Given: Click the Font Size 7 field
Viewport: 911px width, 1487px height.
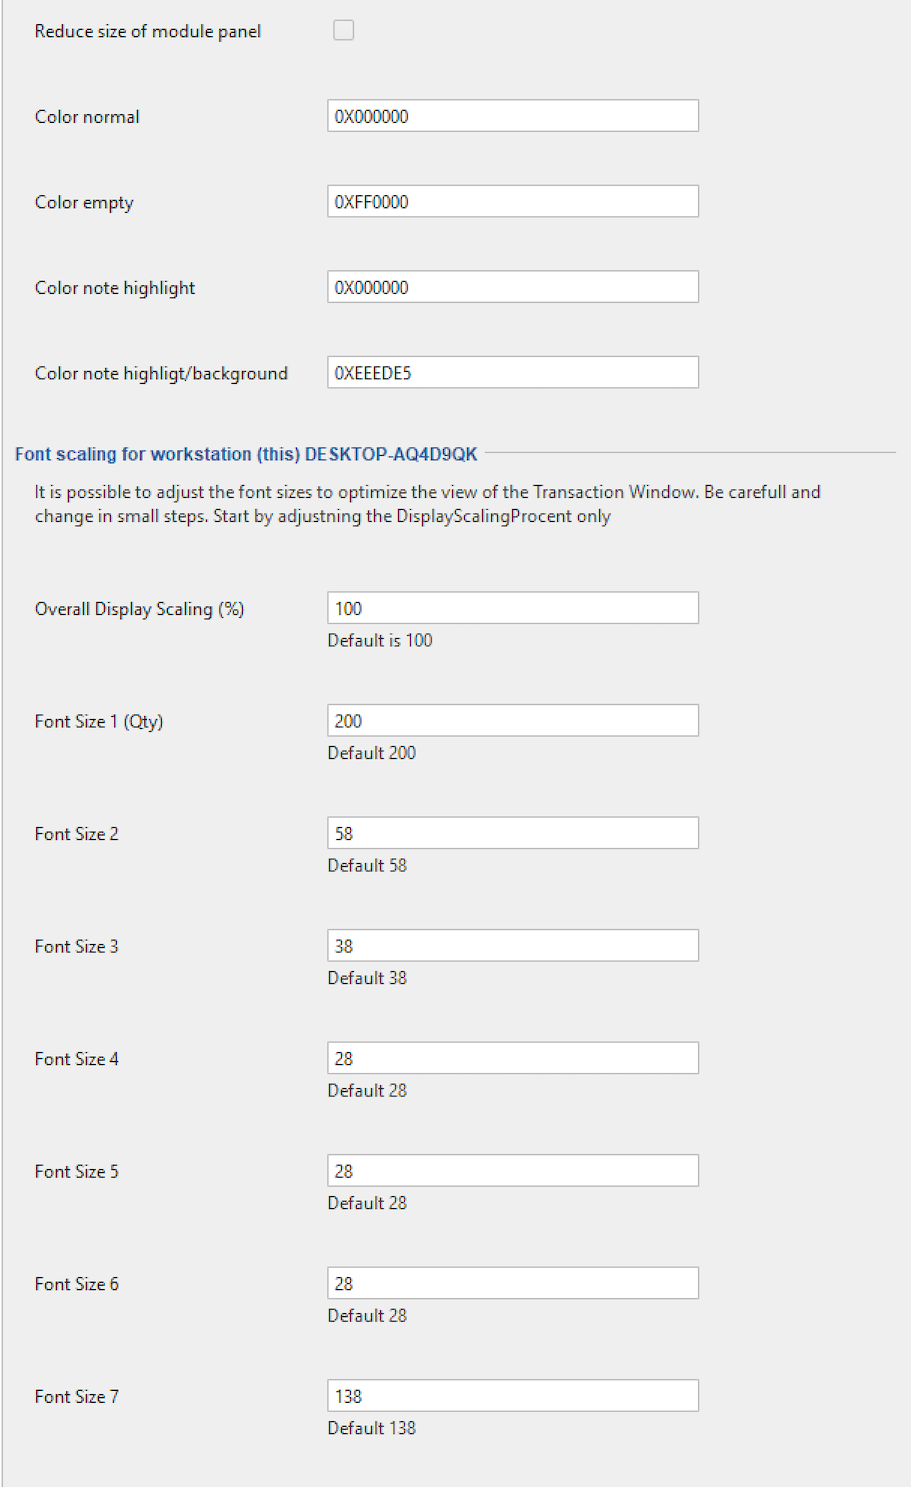Looking at the screenshot, I should [x=513, y=1396].
